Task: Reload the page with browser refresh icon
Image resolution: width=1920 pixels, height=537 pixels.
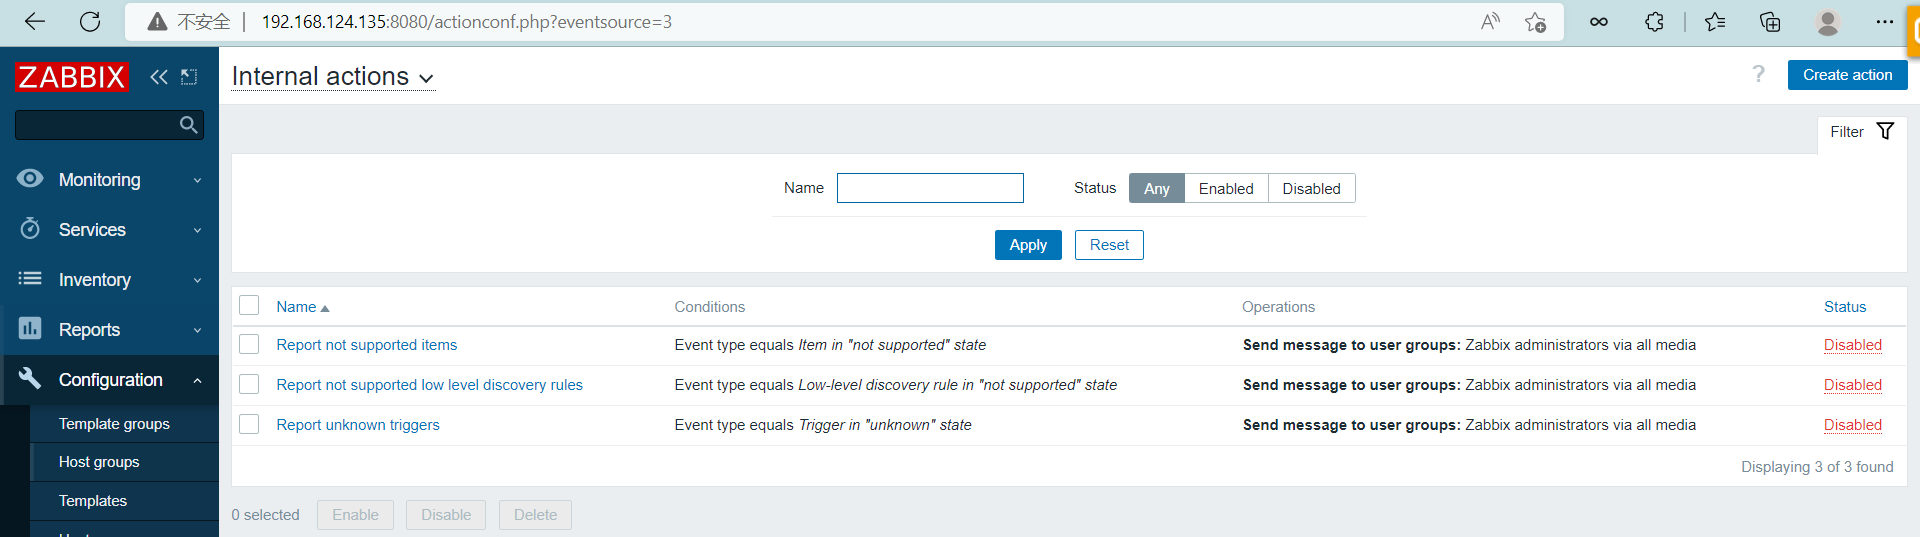Action: pos(90,22)
